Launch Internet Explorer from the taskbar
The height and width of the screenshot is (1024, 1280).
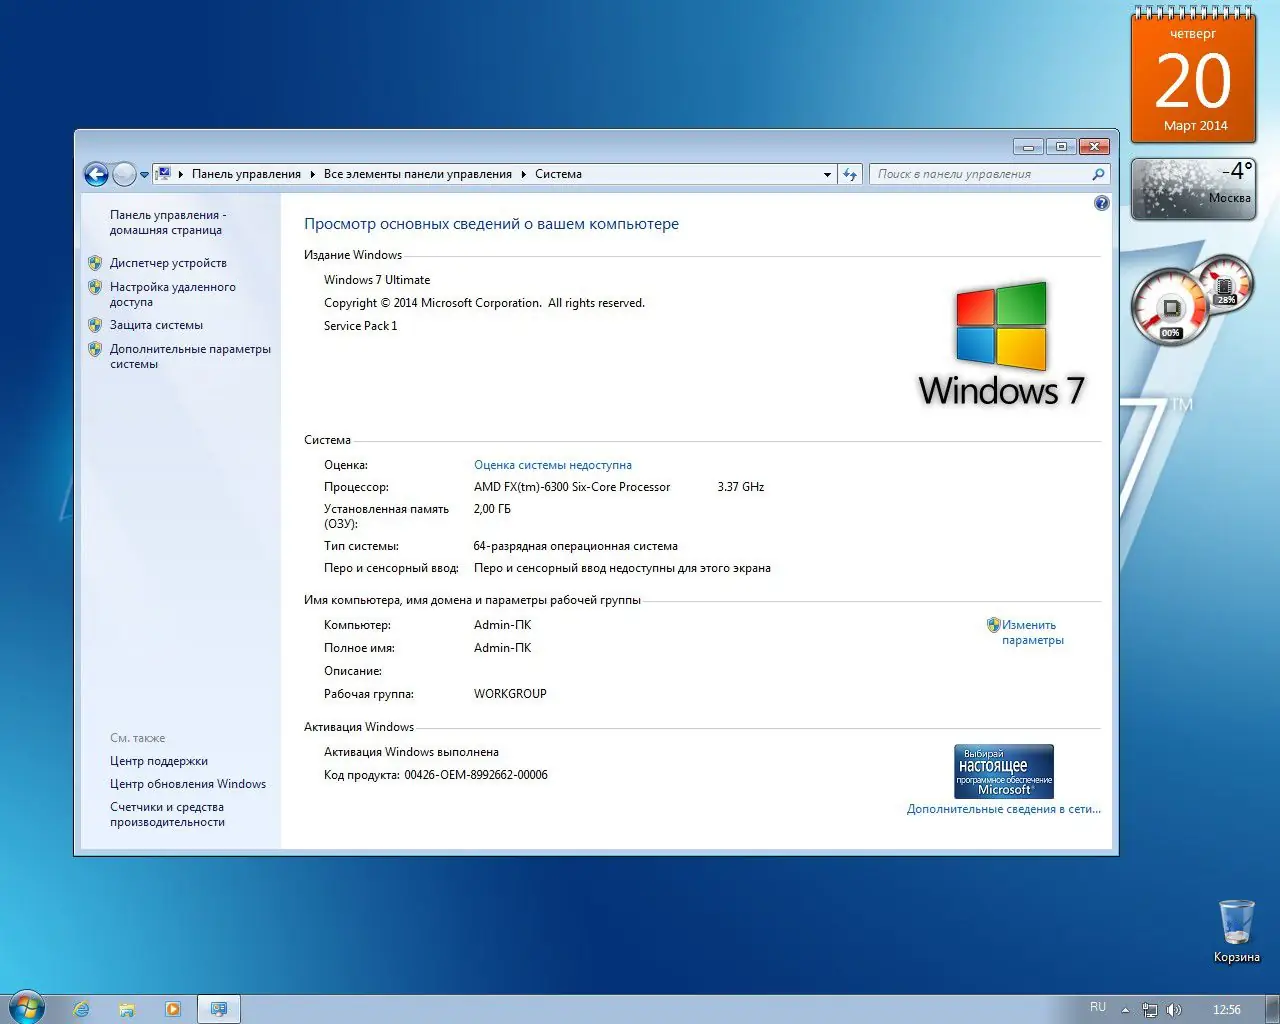click(81, 1009)
